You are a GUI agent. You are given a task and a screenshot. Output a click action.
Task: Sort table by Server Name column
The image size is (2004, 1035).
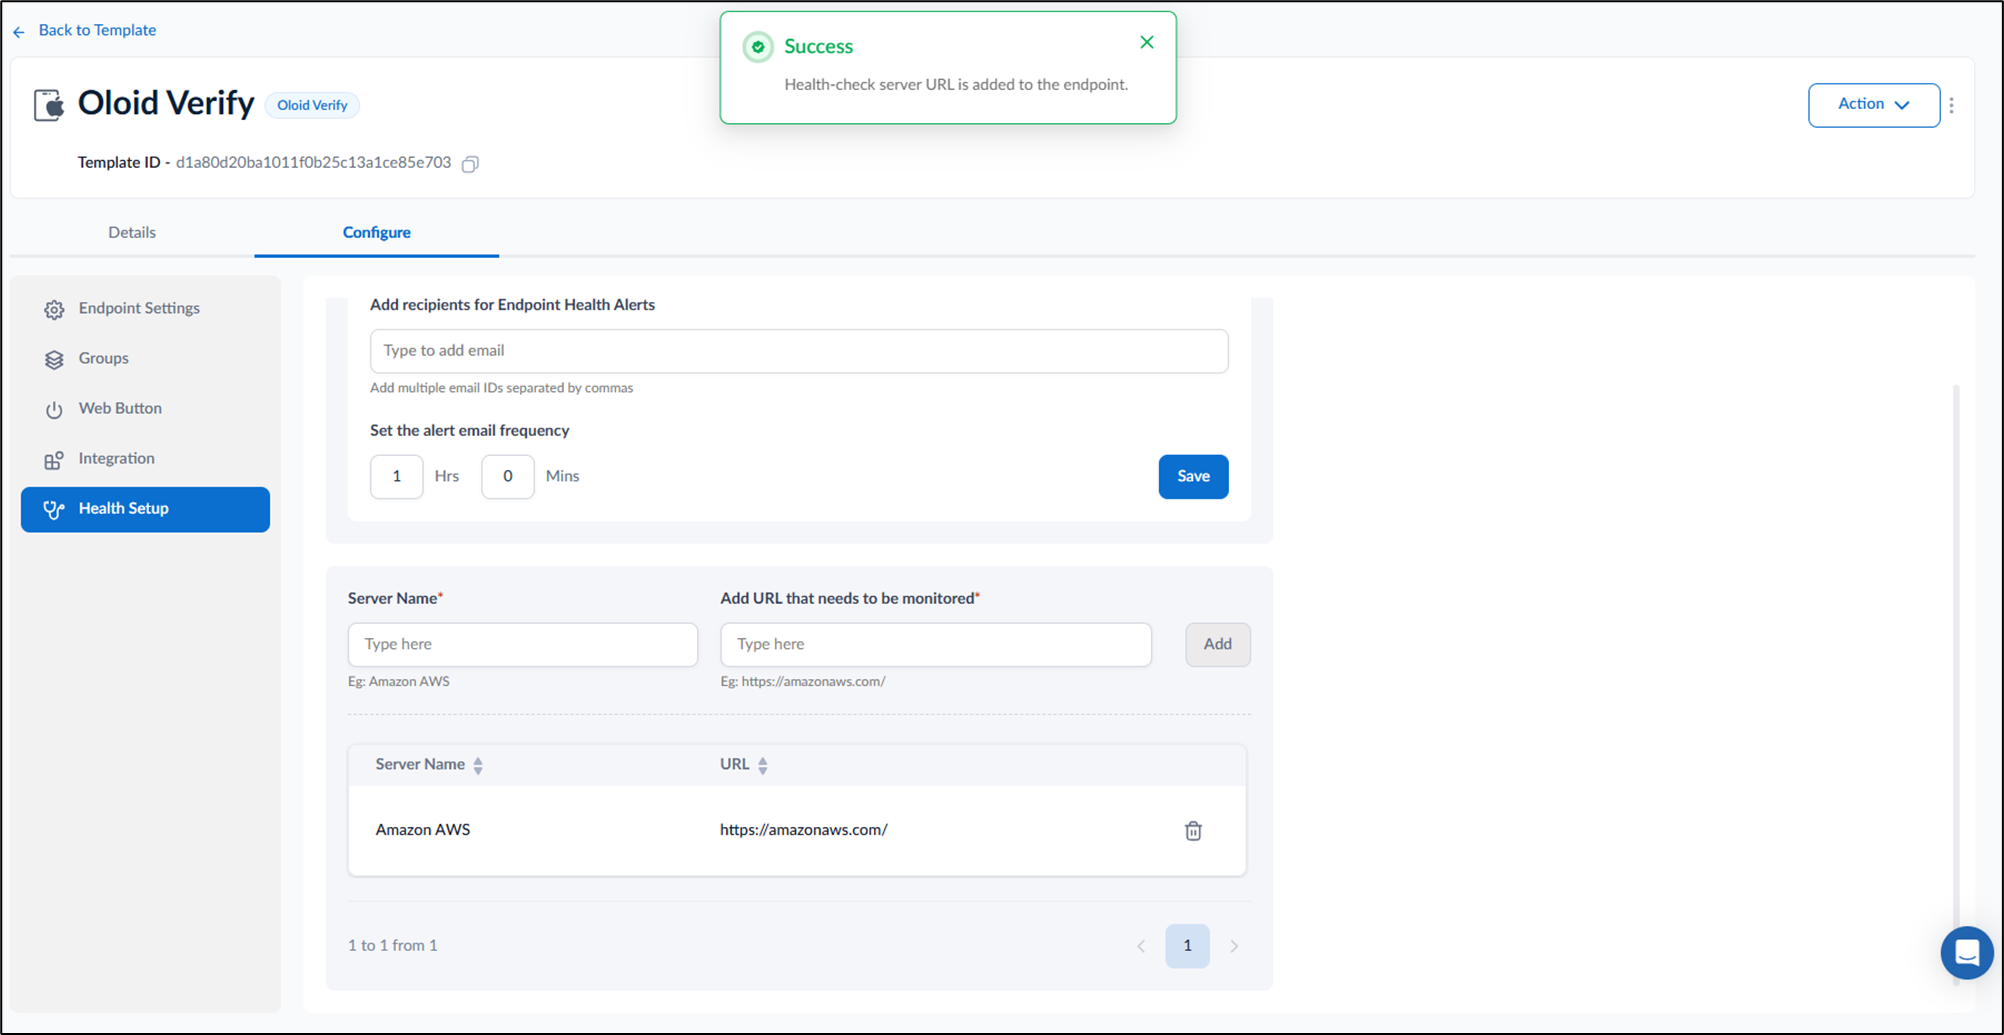coord(478,766)
